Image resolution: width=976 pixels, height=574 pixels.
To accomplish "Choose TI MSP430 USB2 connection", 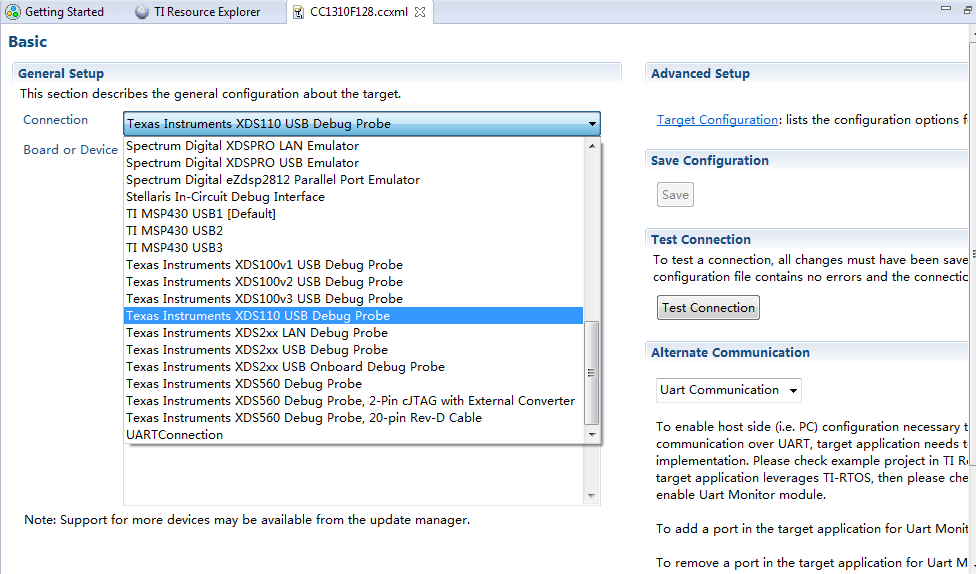I will click(x=353, y=230).
